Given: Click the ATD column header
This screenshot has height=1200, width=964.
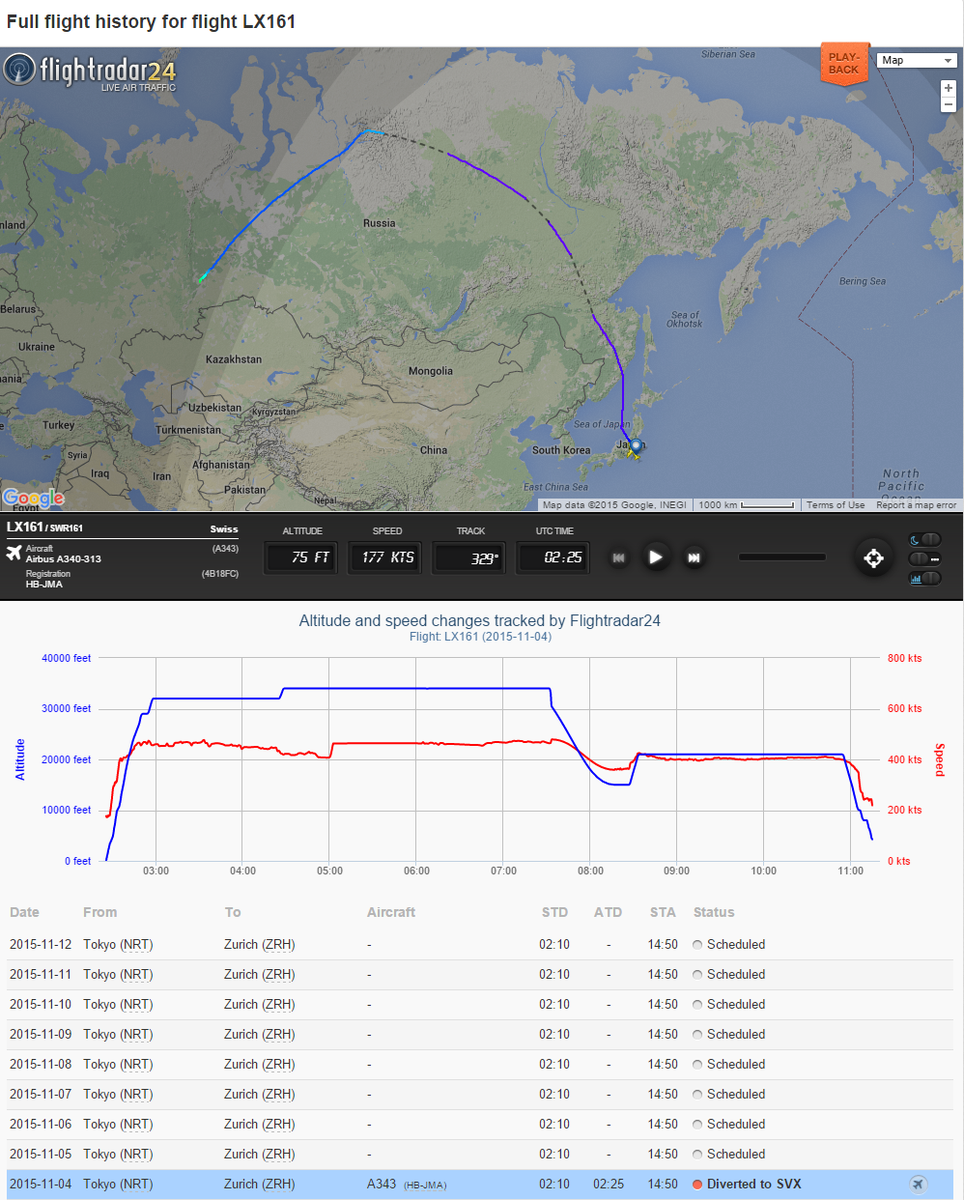Looking at the screenshot, I should tap(608, 912).
